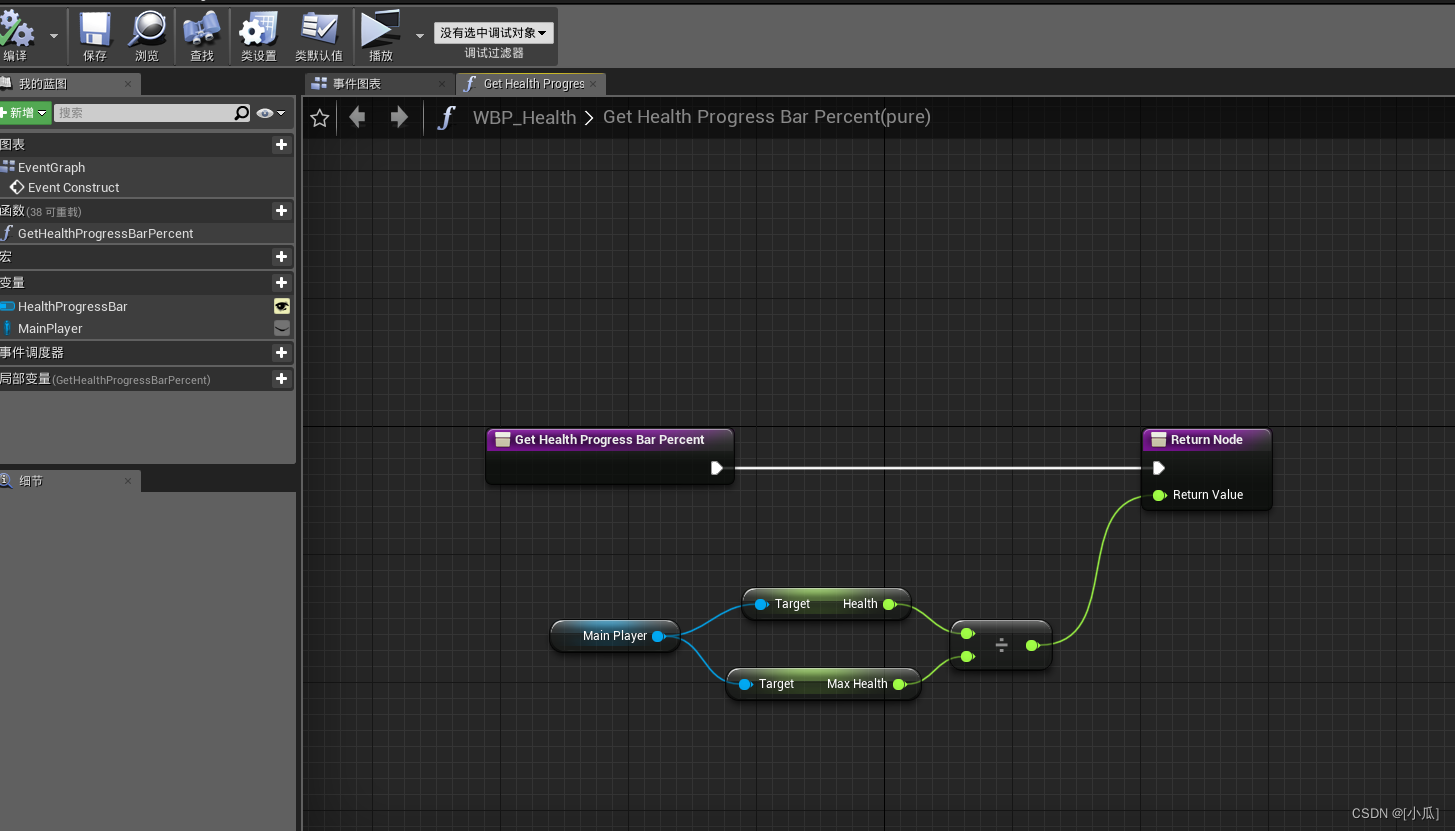Screen dimensions: 1455x831
Task: Switch to the 细节 details tab
Action: click(31, 481)
